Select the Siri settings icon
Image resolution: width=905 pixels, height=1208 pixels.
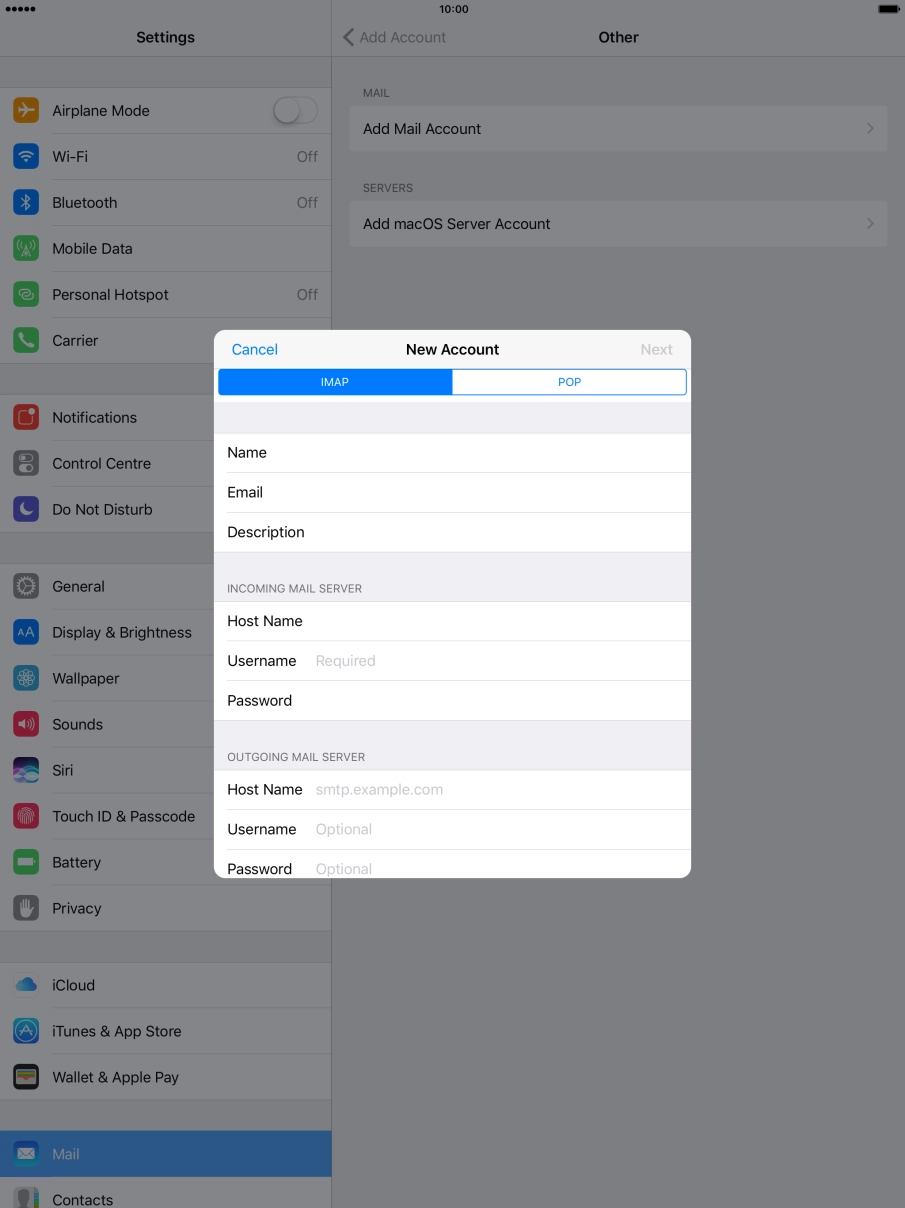pos(26,770)
